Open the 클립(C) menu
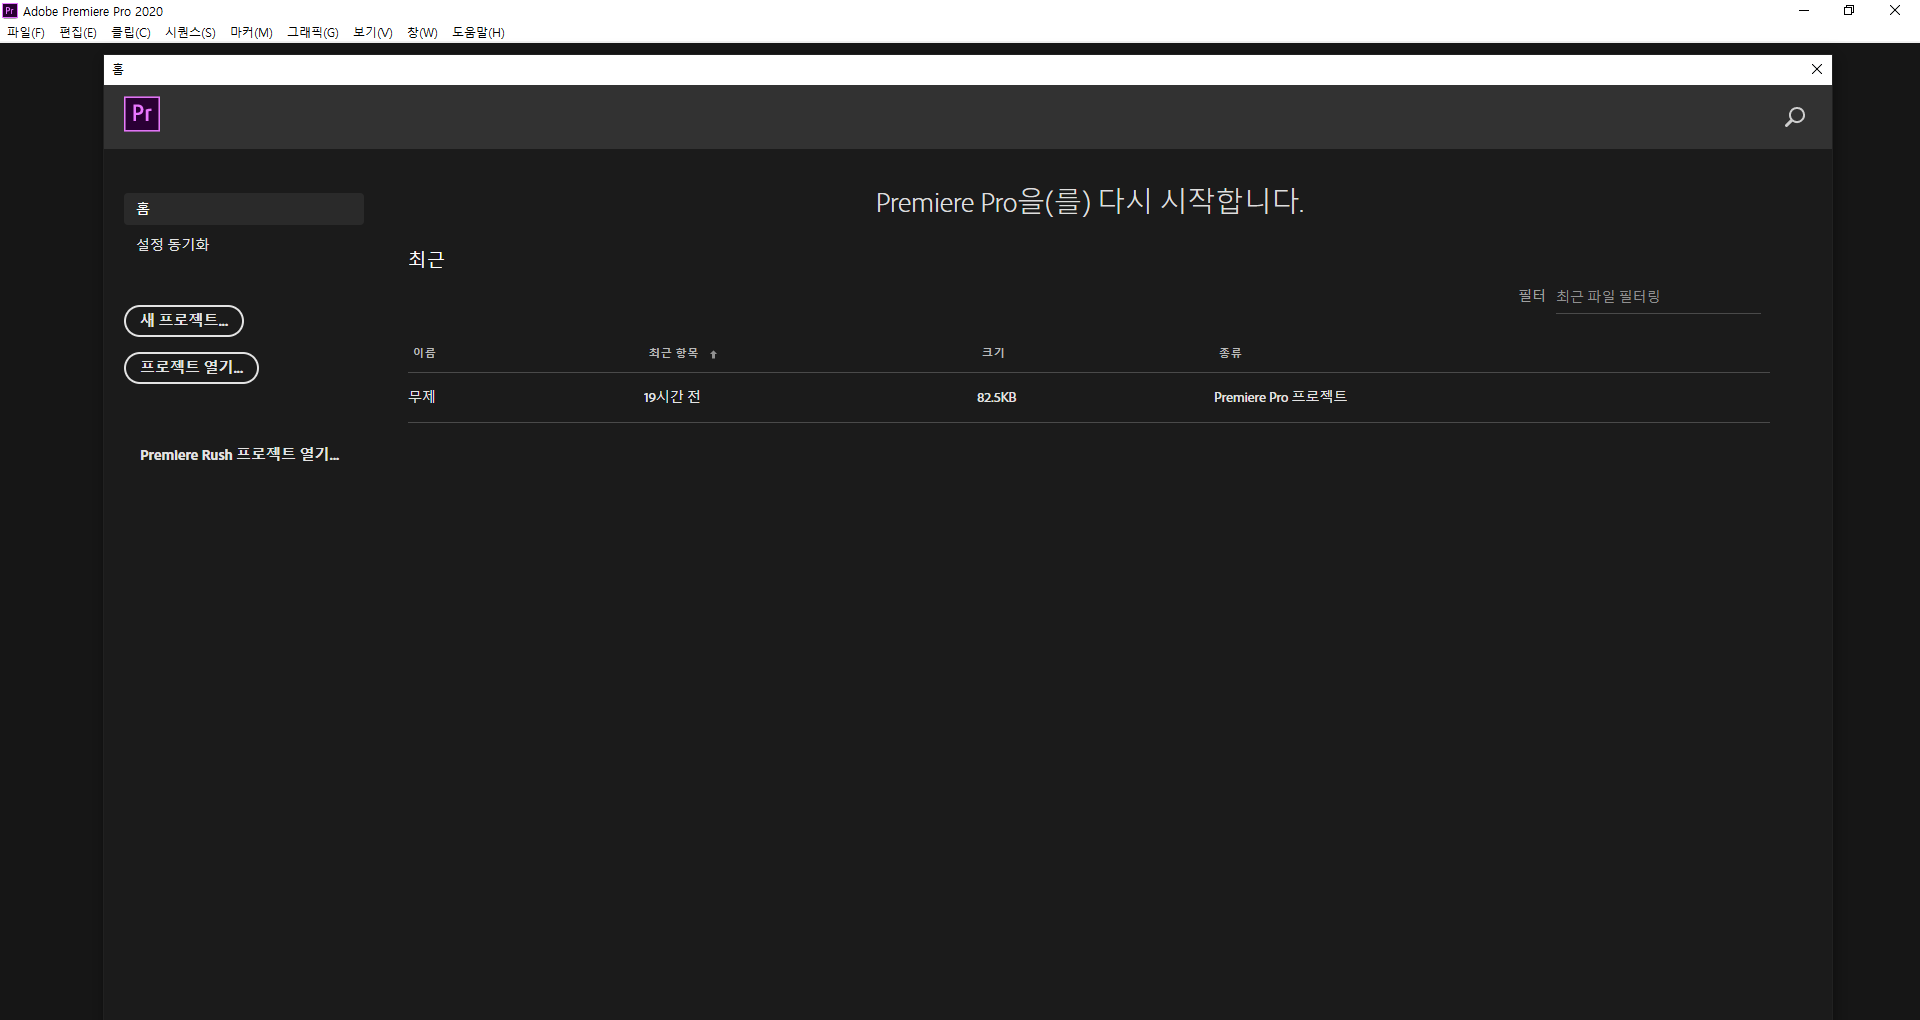 [x=131, y=33]
